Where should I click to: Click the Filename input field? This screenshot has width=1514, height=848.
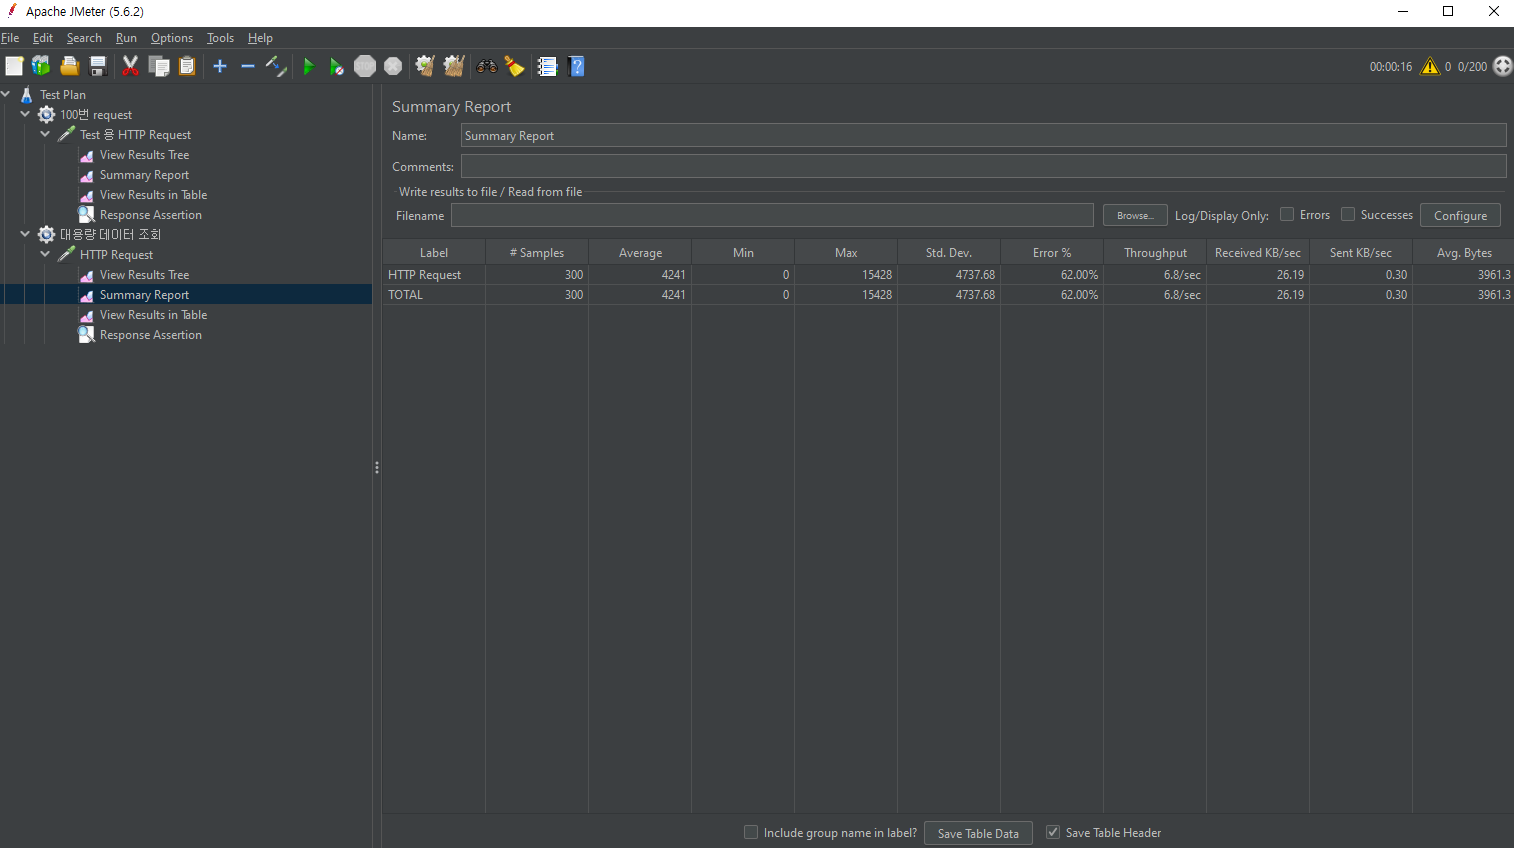click(x=772, y=215)
